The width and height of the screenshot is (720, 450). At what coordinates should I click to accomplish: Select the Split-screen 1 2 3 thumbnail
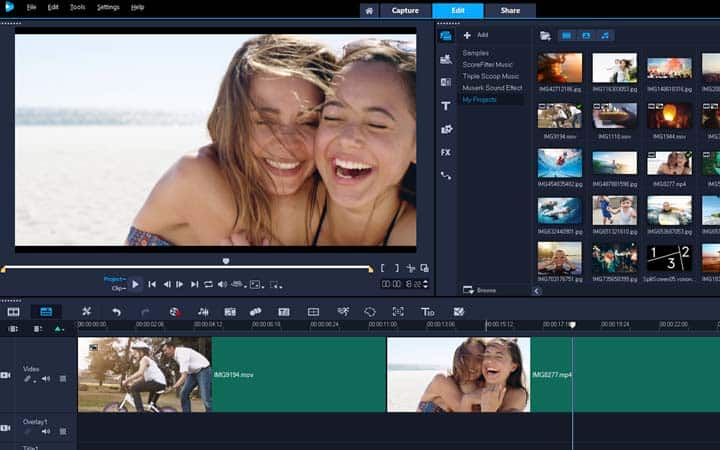669,257
